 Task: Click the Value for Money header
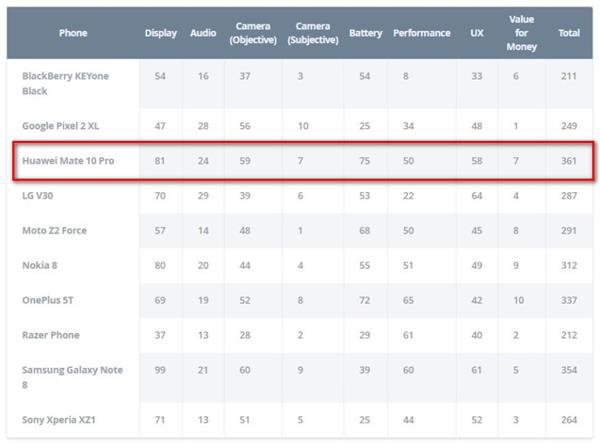point(521,33)
